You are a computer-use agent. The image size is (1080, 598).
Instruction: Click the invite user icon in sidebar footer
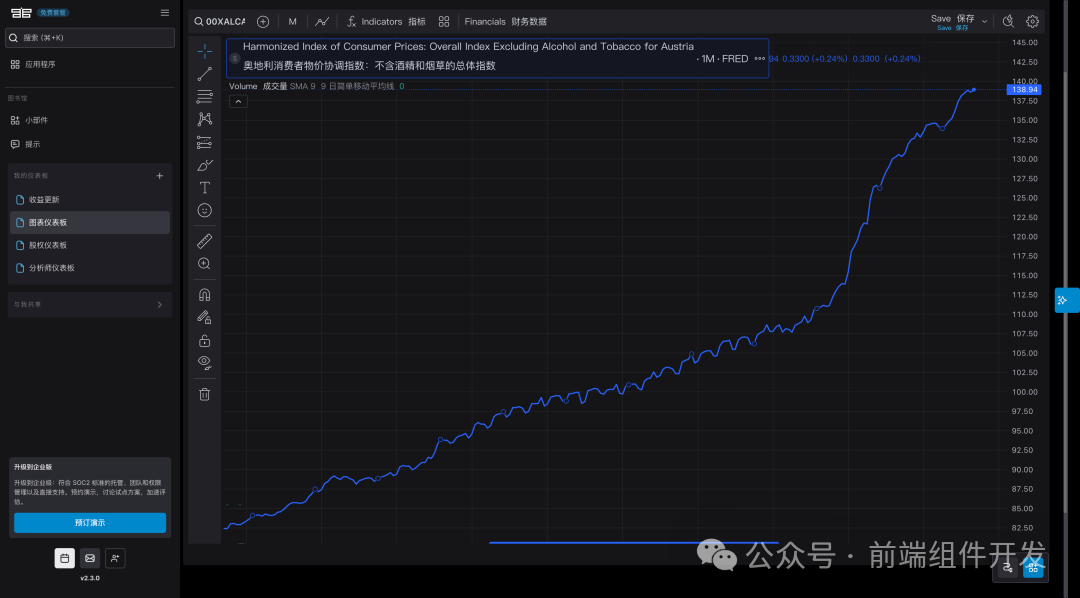coord(115,558)
